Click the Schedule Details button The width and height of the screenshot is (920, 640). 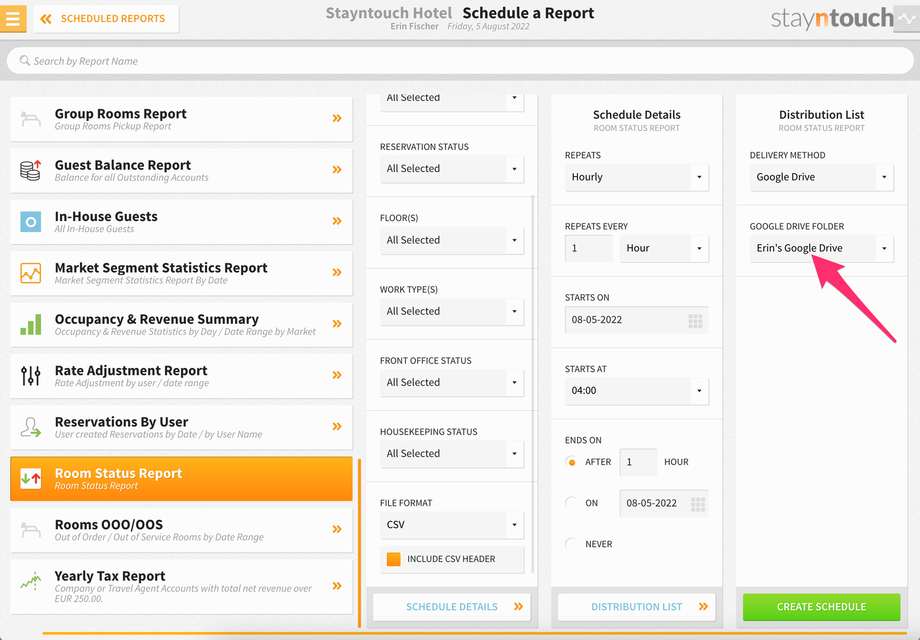point(452,607)
